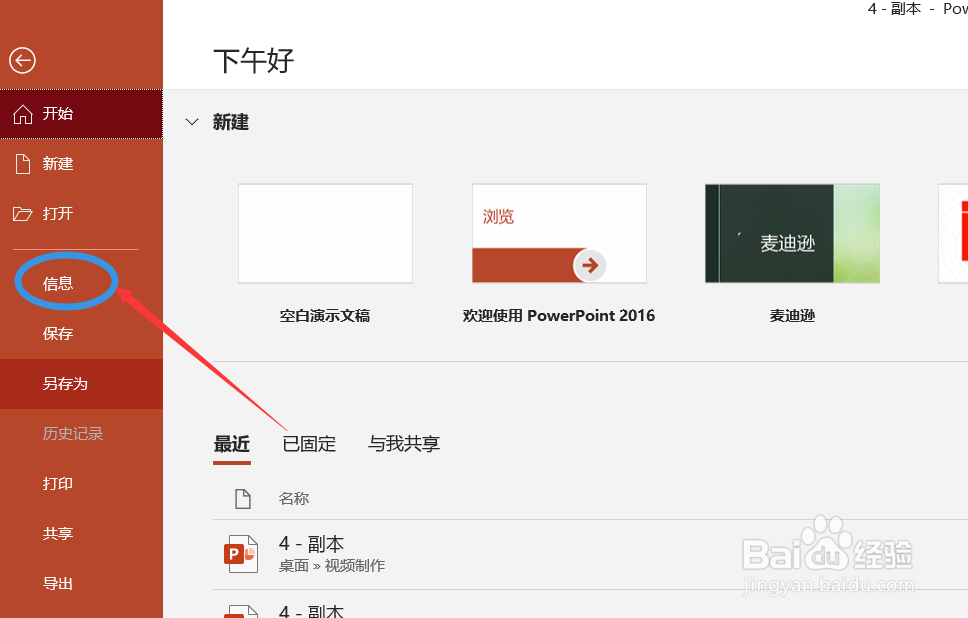Click the back arrow circle icon
The width and height of the screenshot is (968, 618).
22,61
